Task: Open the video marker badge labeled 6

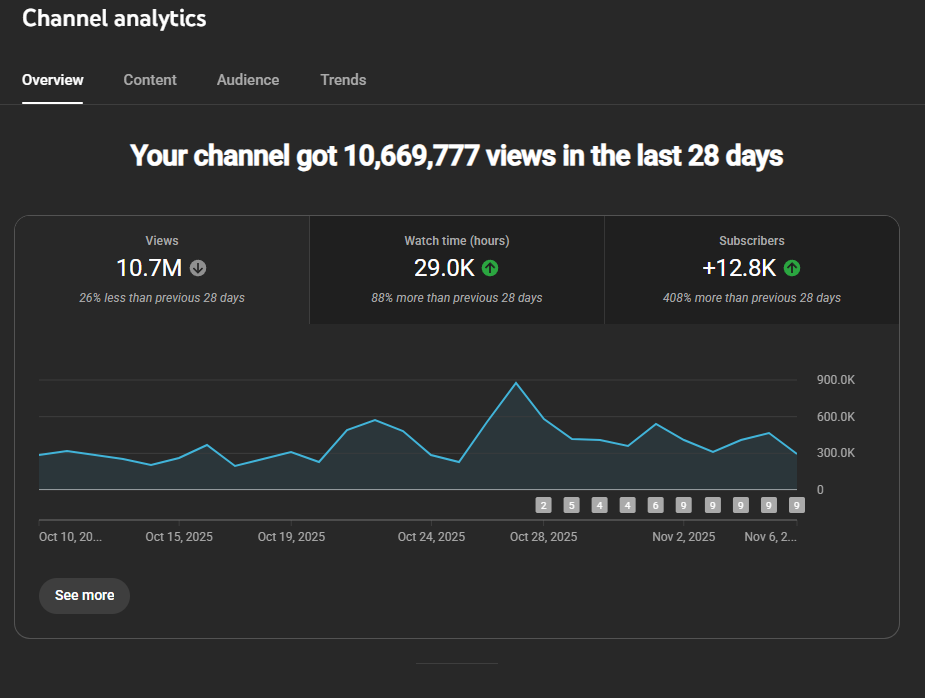Action: [x=655, y=505]
